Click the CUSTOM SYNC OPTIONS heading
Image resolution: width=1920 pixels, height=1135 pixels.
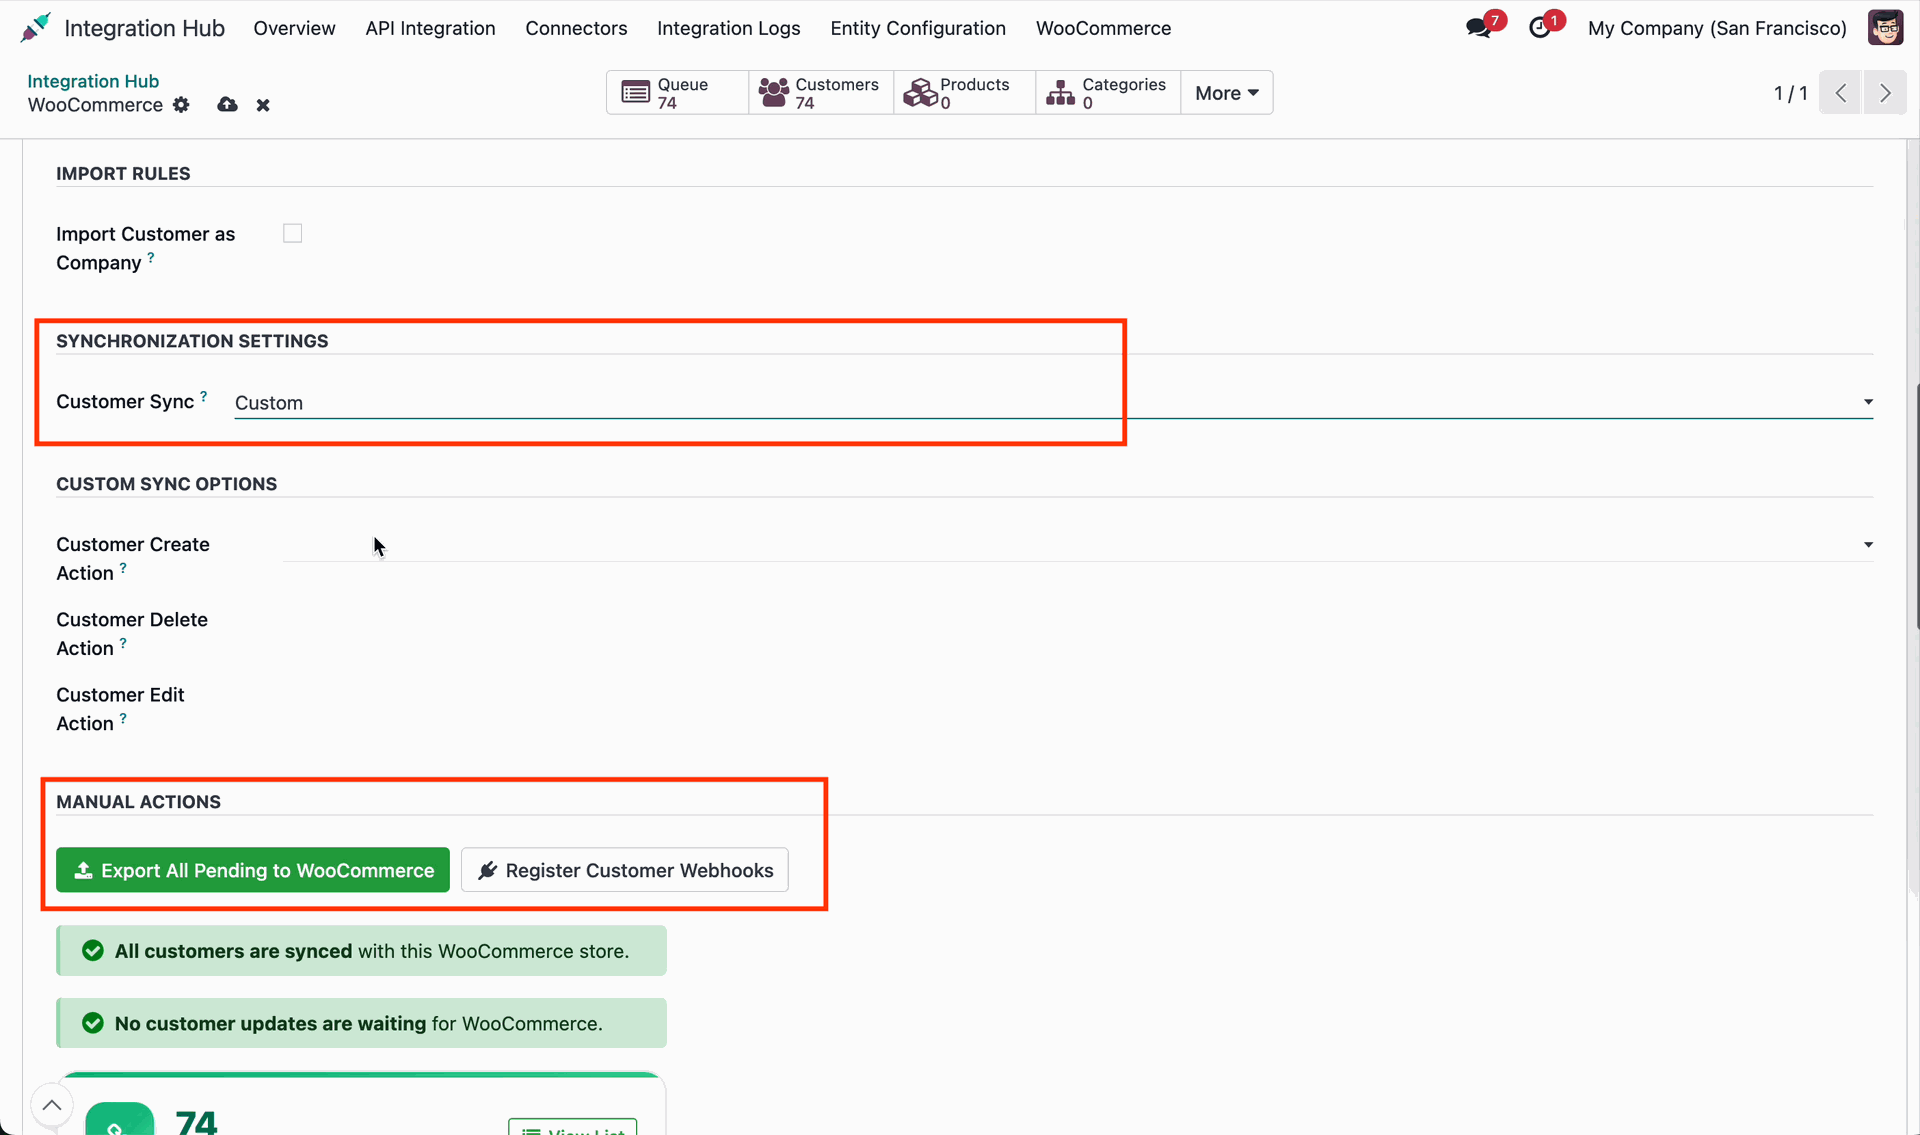tap(167, 484)
